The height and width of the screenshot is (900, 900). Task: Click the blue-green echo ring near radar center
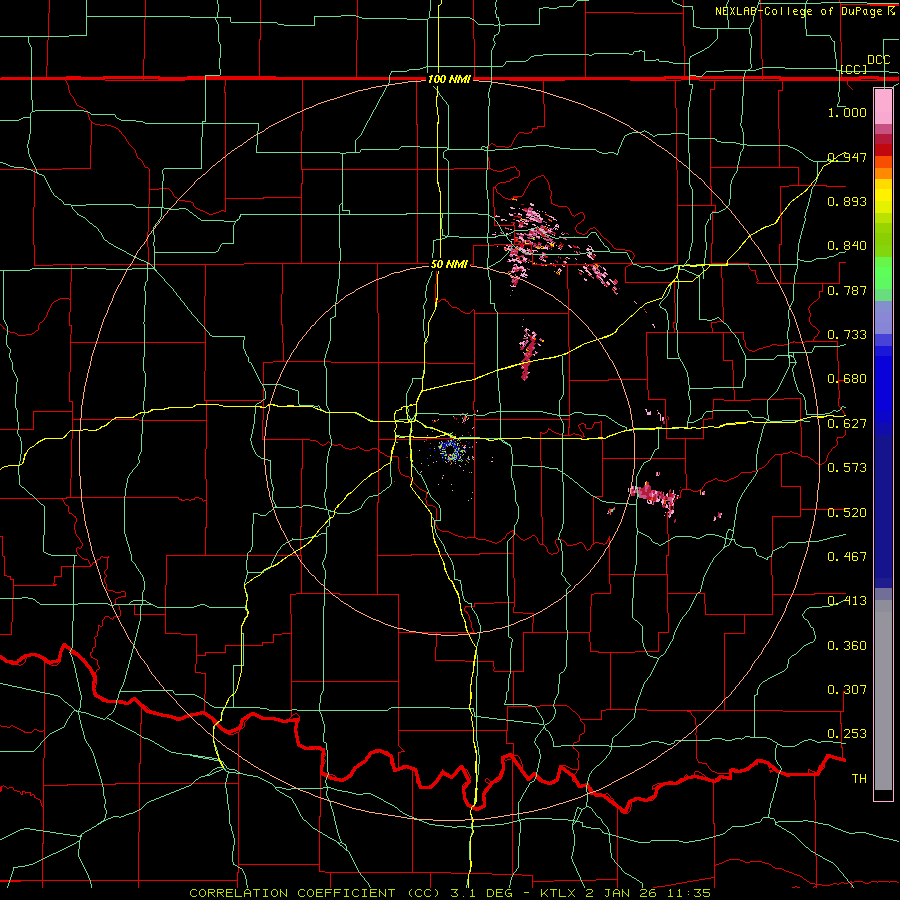tap(453, 451)
